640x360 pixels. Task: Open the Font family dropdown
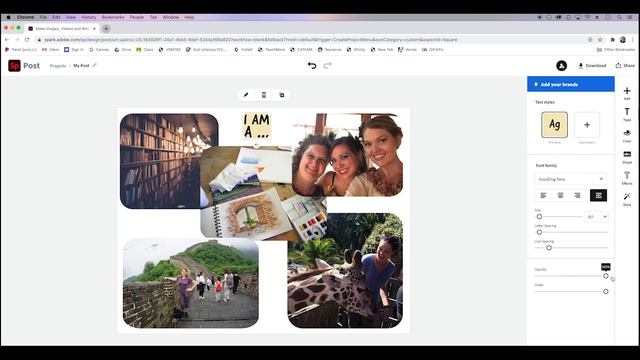(570, 179)
